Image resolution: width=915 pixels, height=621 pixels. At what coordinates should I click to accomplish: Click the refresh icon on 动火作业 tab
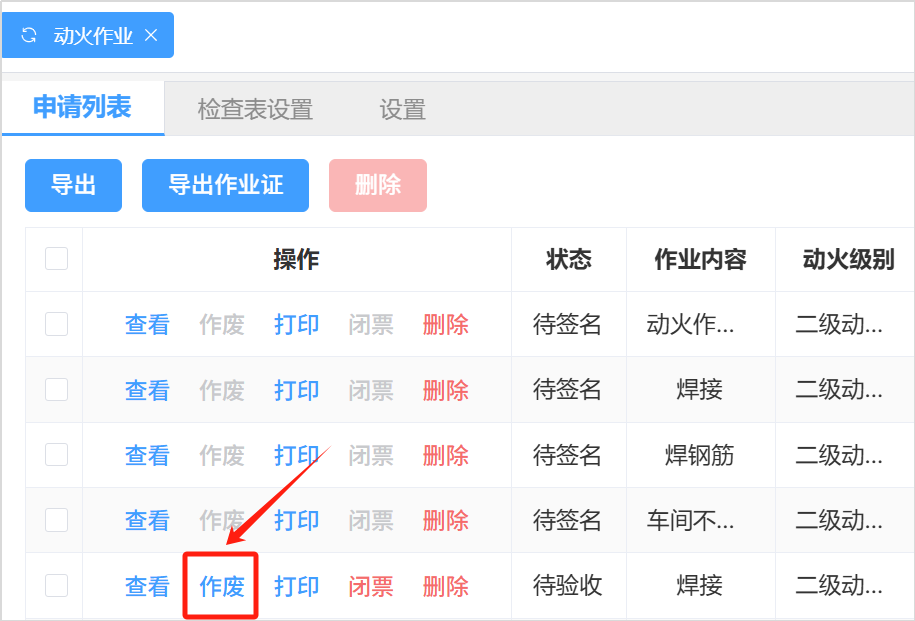[30, 36]
